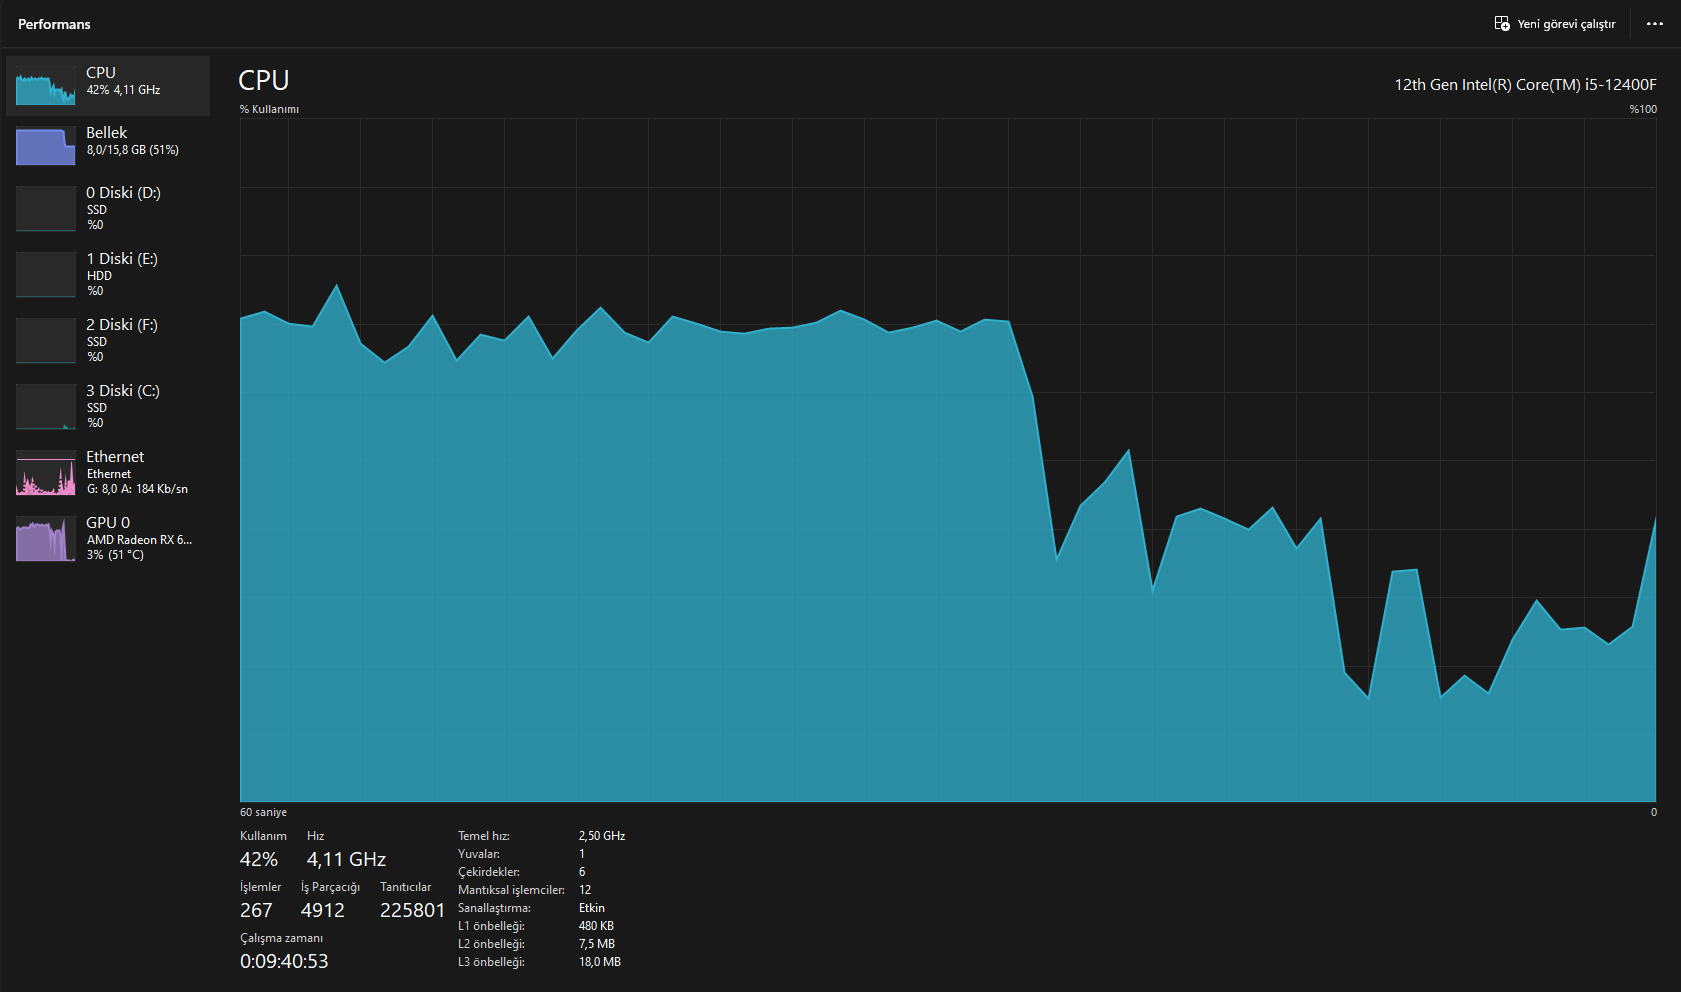Click the '% Kullanımı' graph label
Screen dimensions: 1681x992
[269, 109]
